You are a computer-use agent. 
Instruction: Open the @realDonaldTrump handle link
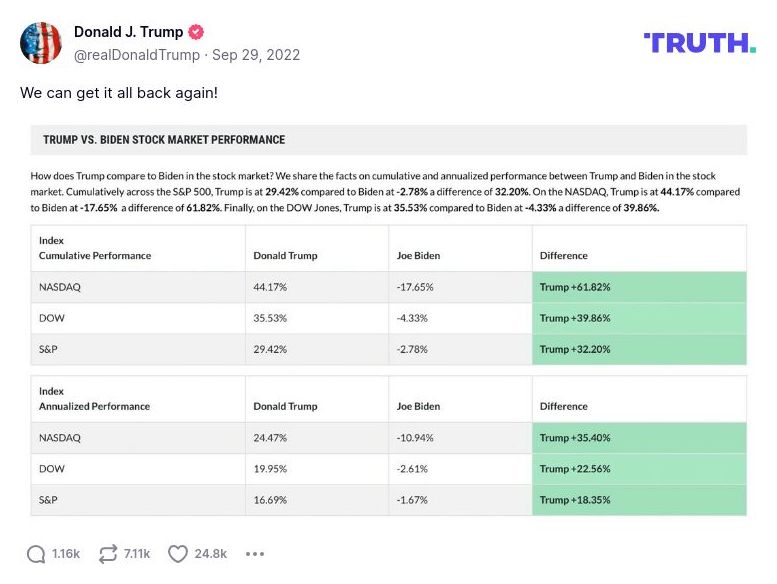(x=136, y=55)
